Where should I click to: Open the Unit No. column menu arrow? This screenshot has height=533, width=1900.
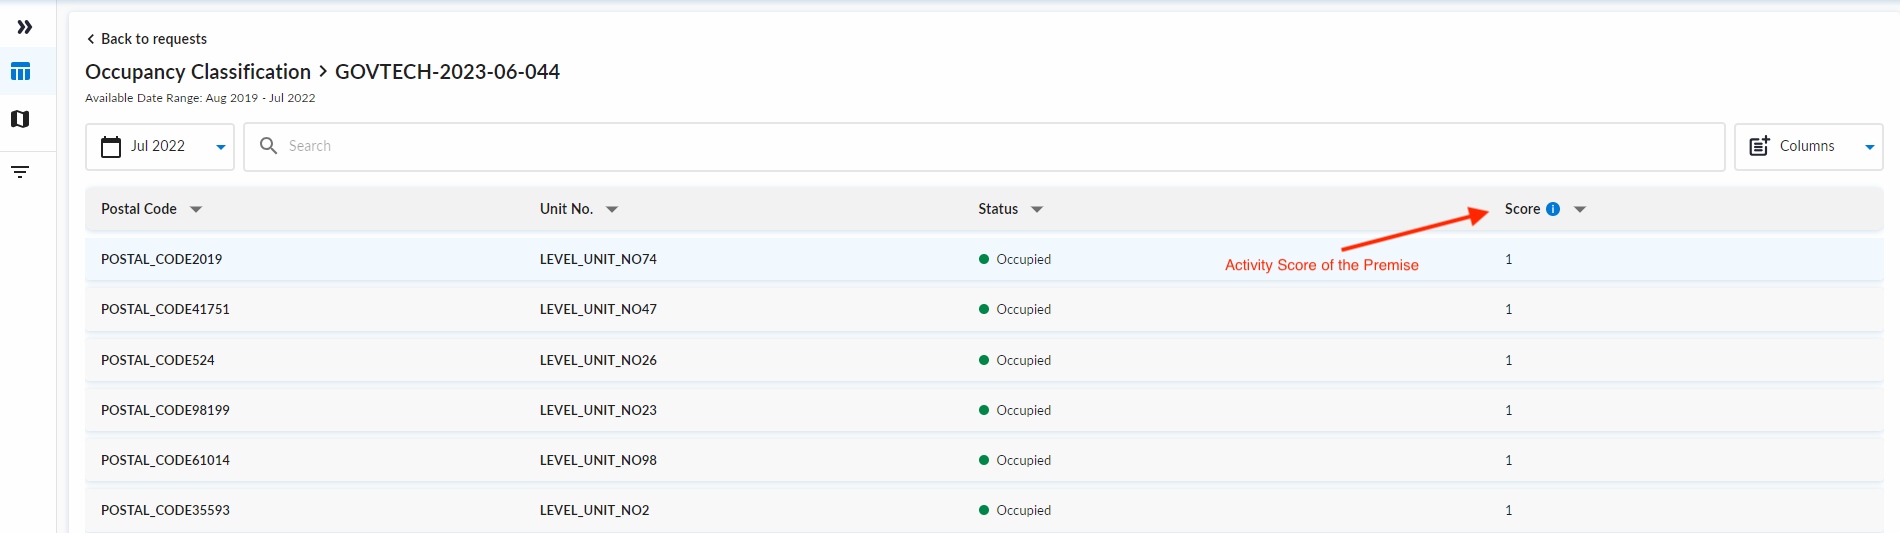[612, 209]
